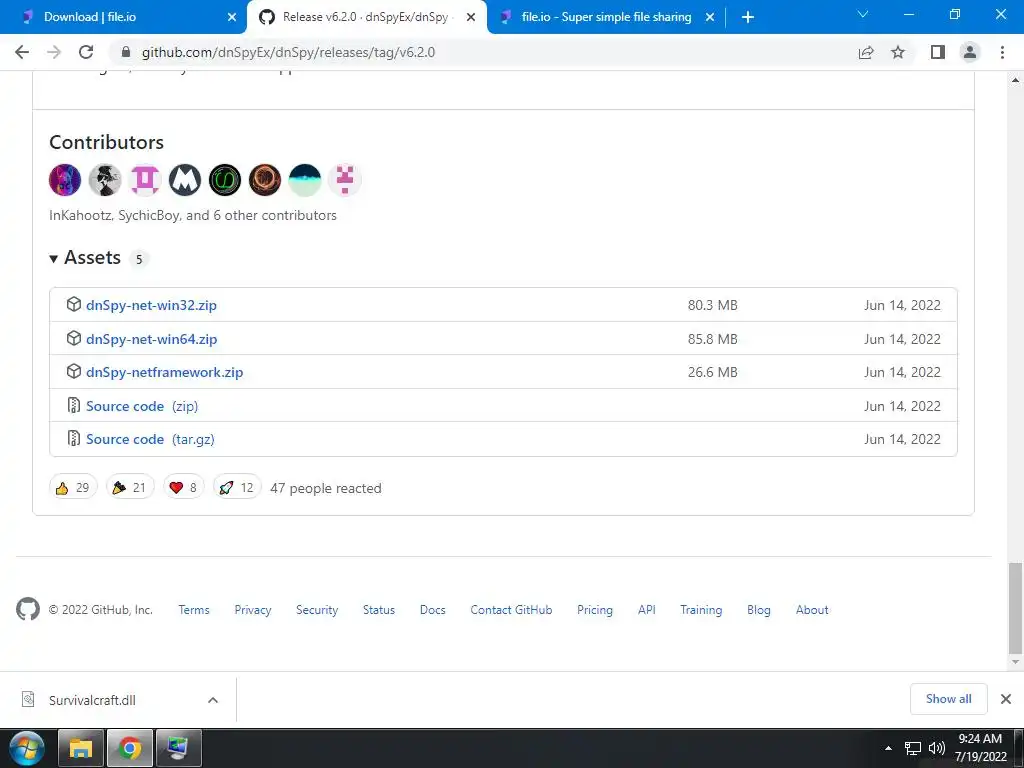The height and width of the screenshot is (768, 1024).
Task: Download dnSpy-net-win64.zip
Action: pos(151,339)
